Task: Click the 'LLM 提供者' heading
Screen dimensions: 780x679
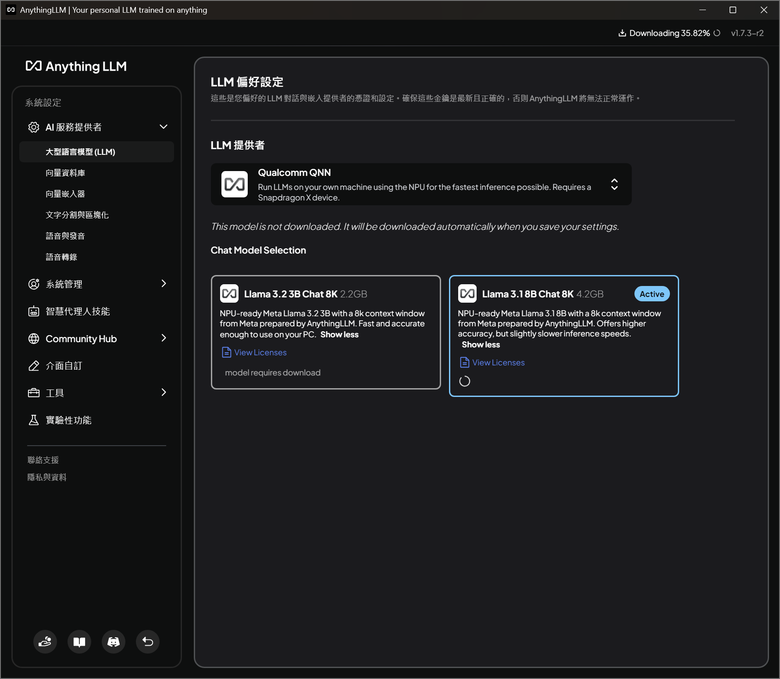Action: click(238, 145)
